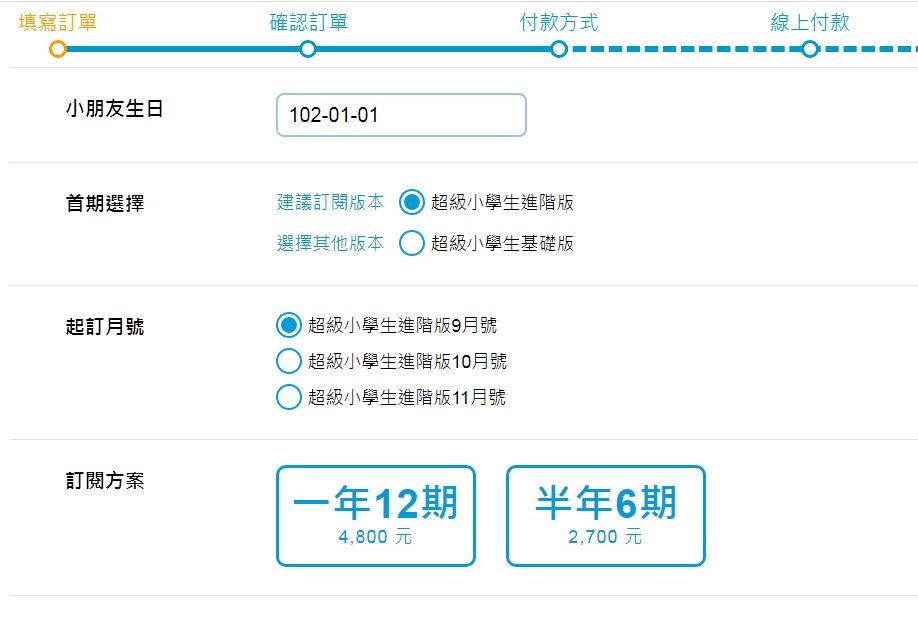Select 超級小學生基礎版 radio button
Viewport: 918px width, 621px height.
(x=412, y=243)
